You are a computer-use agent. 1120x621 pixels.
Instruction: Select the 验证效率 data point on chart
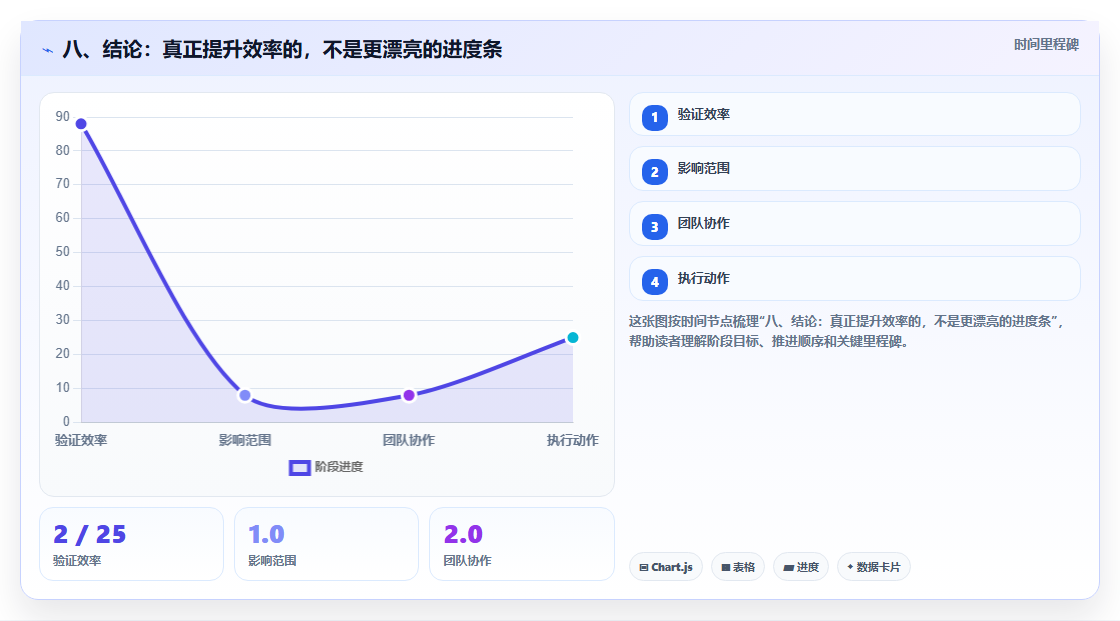click(x=81, y=124)
